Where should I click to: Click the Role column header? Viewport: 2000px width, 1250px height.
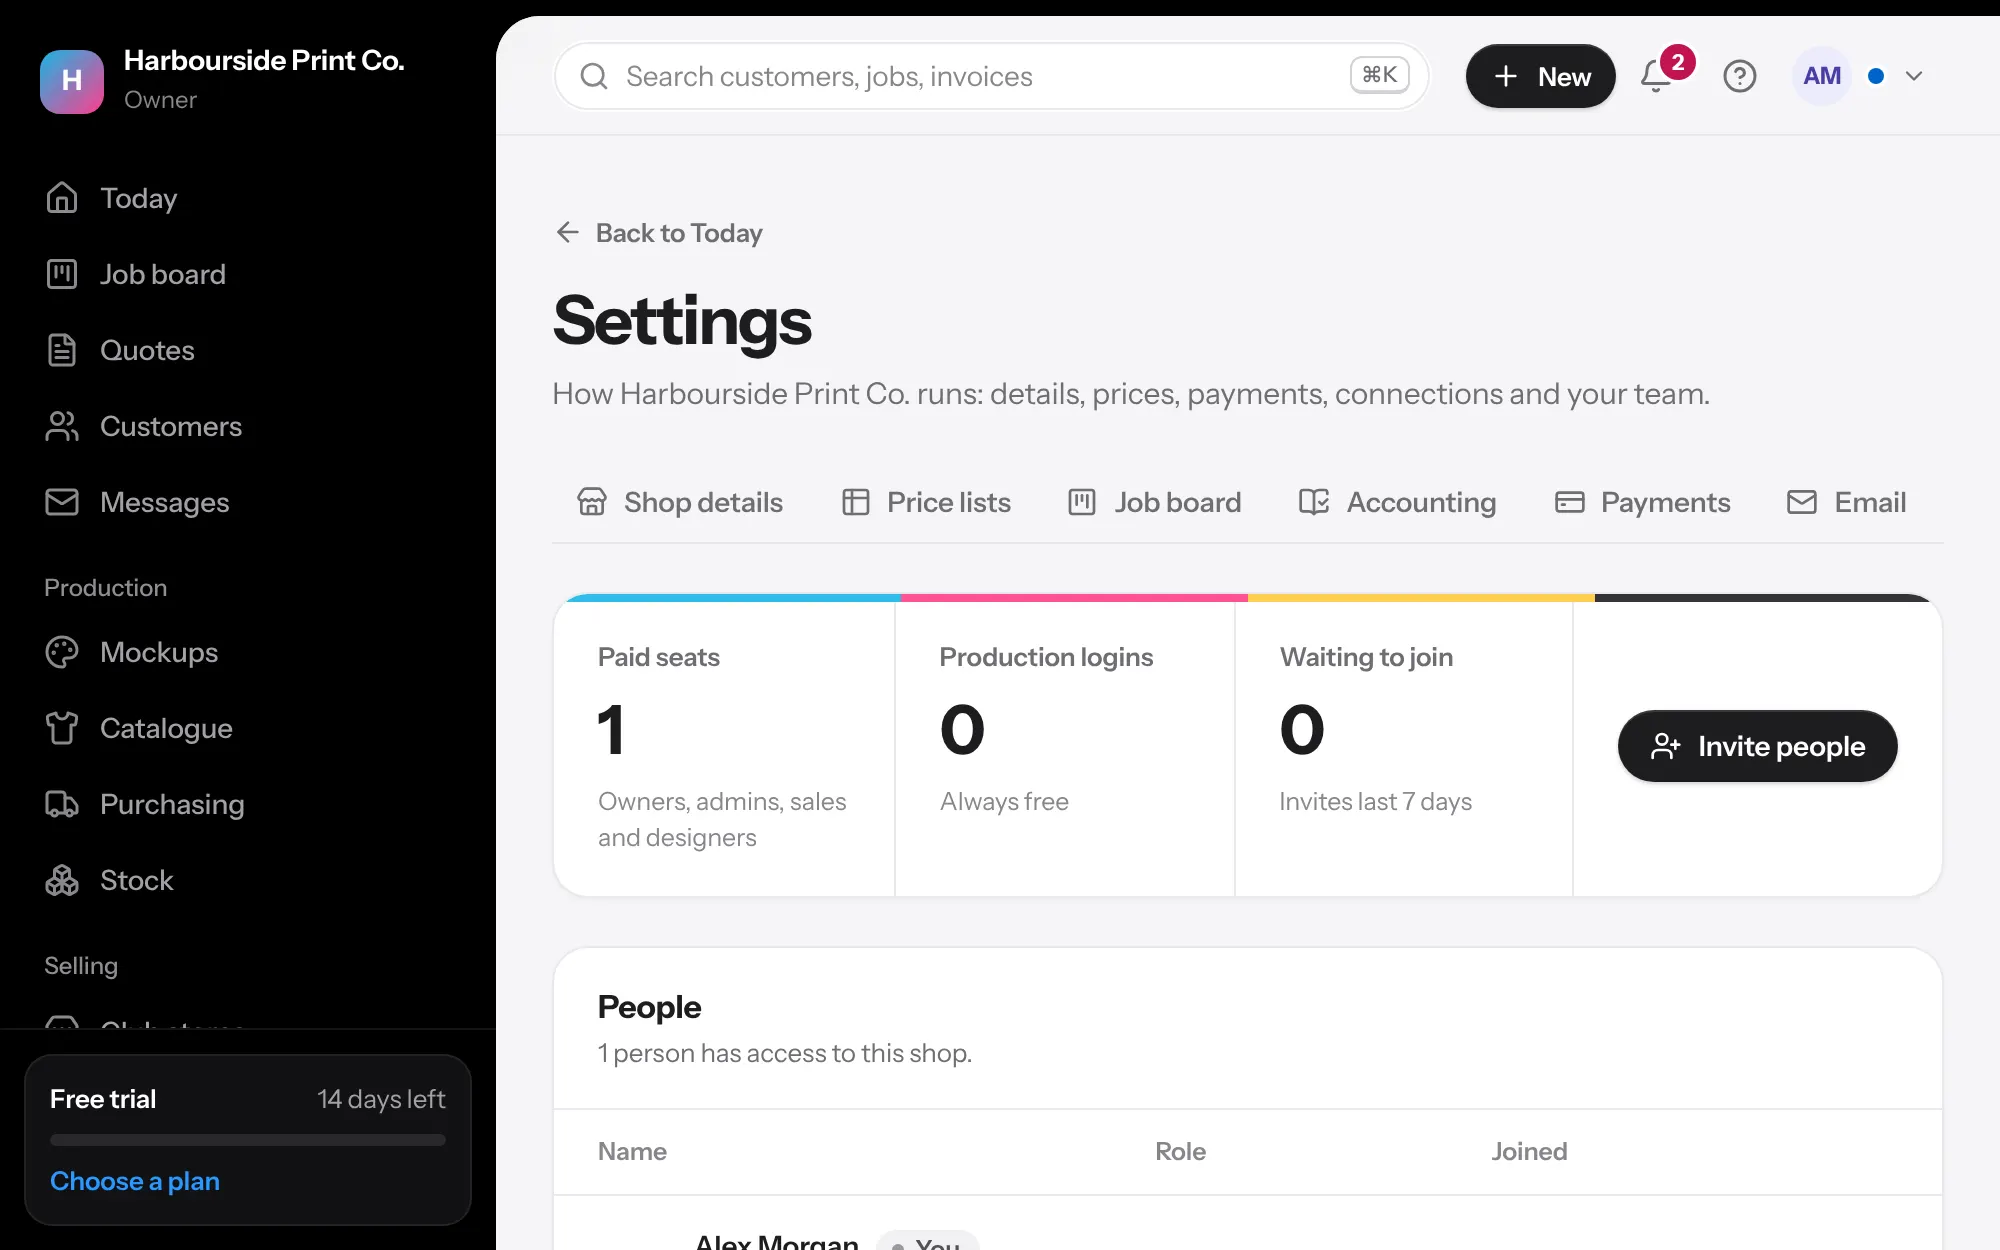pos(1180,1152)
